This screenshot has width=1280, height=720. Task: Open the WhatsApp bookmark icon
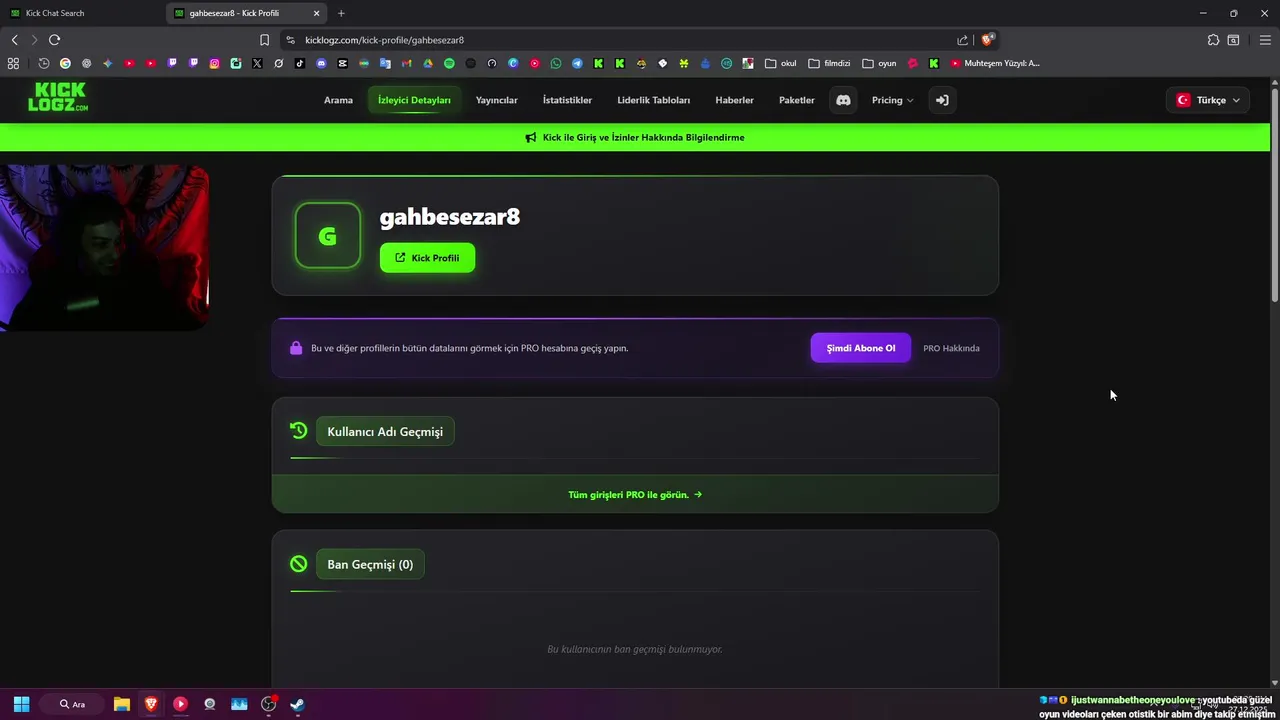coord(556,63)
